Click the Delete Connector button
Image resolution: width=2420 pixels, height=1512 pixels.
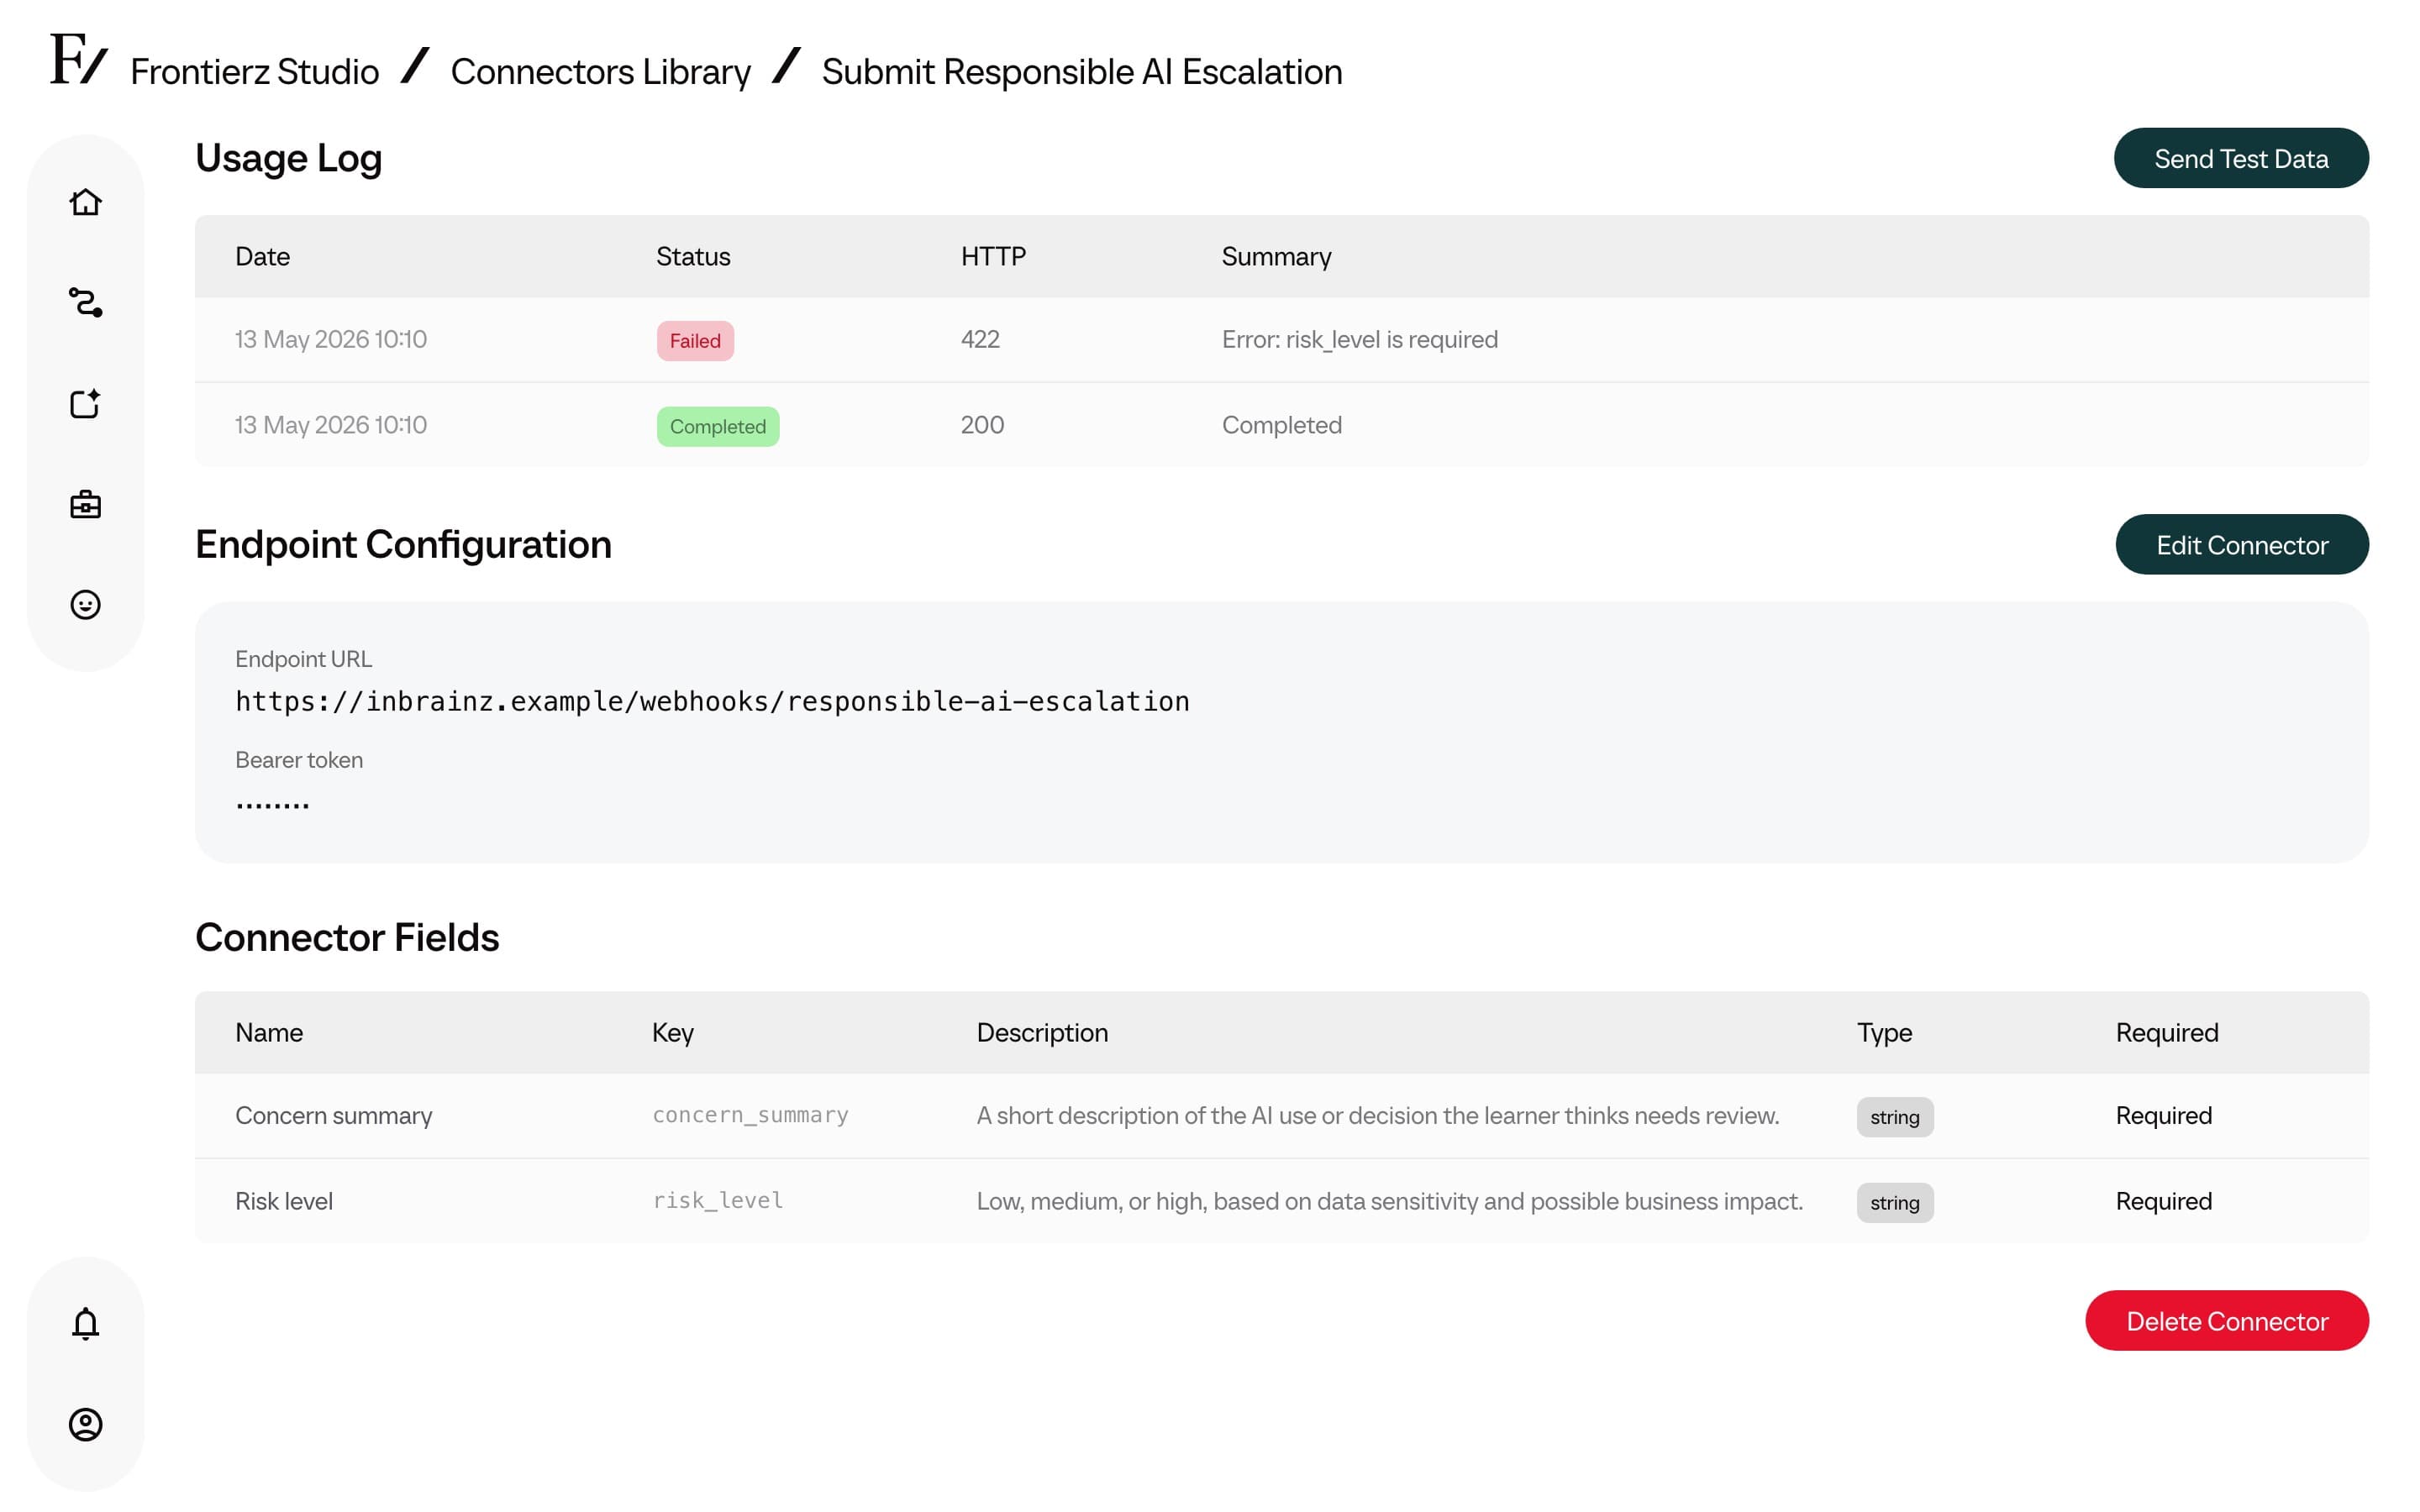[x=2226, y=1321]
